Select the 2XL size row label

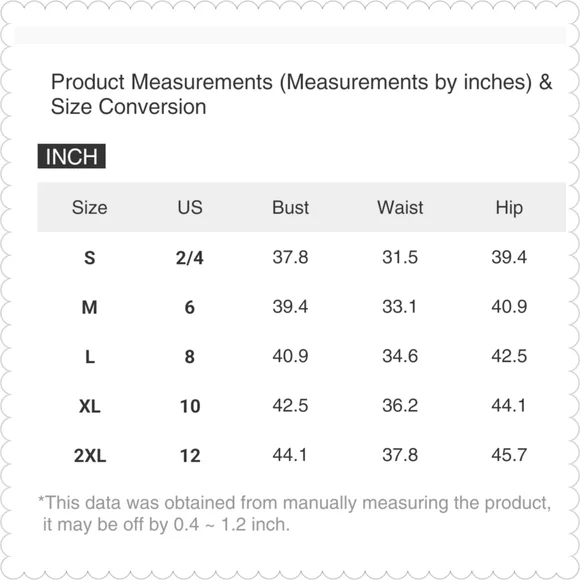90,456
